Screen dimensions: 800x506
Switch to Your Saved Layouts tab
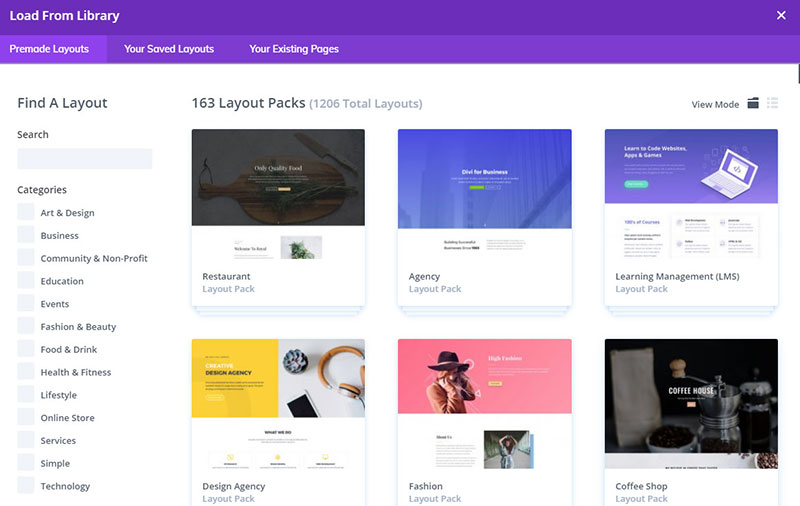pos(169,49)
